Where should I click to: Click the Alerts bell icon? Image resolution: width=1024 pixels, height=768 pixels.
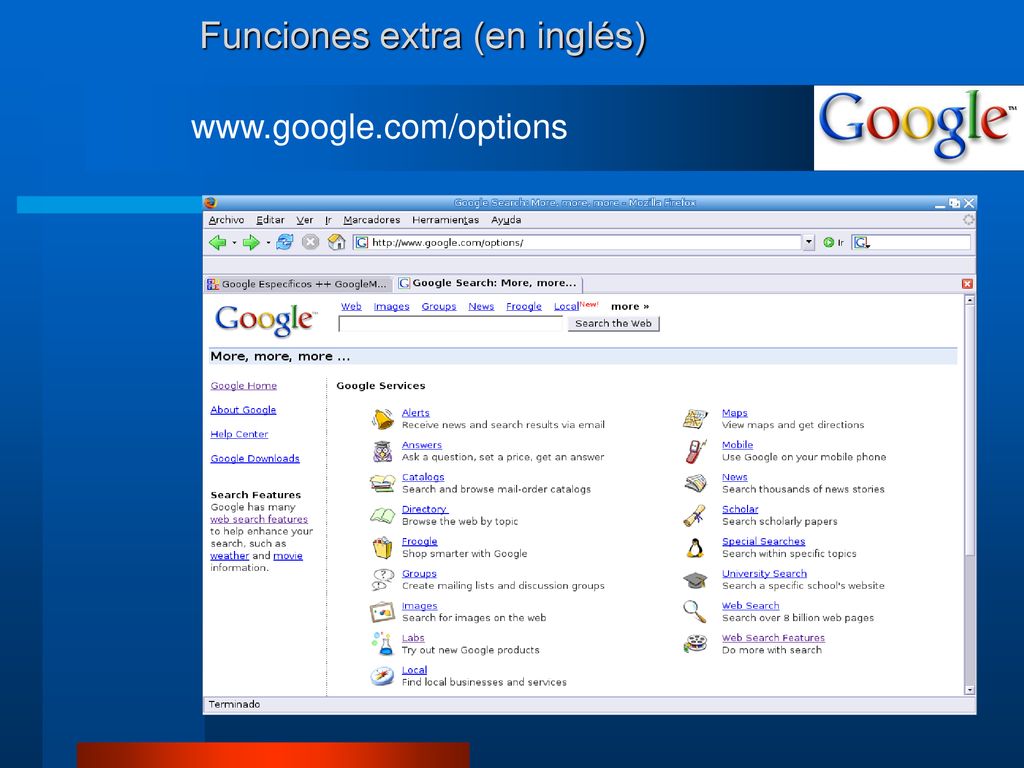383,419
